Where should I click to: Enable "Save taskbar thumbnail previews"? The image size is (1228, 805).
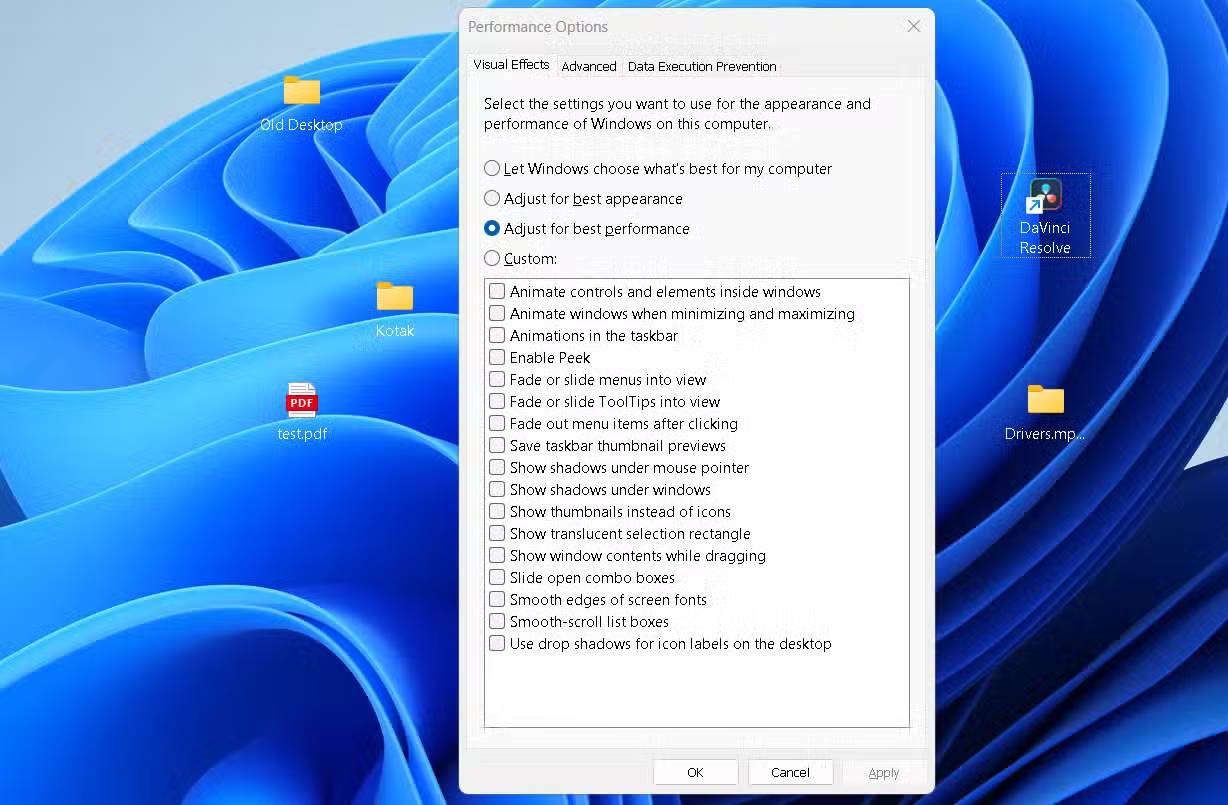click(x=497, y=445)
